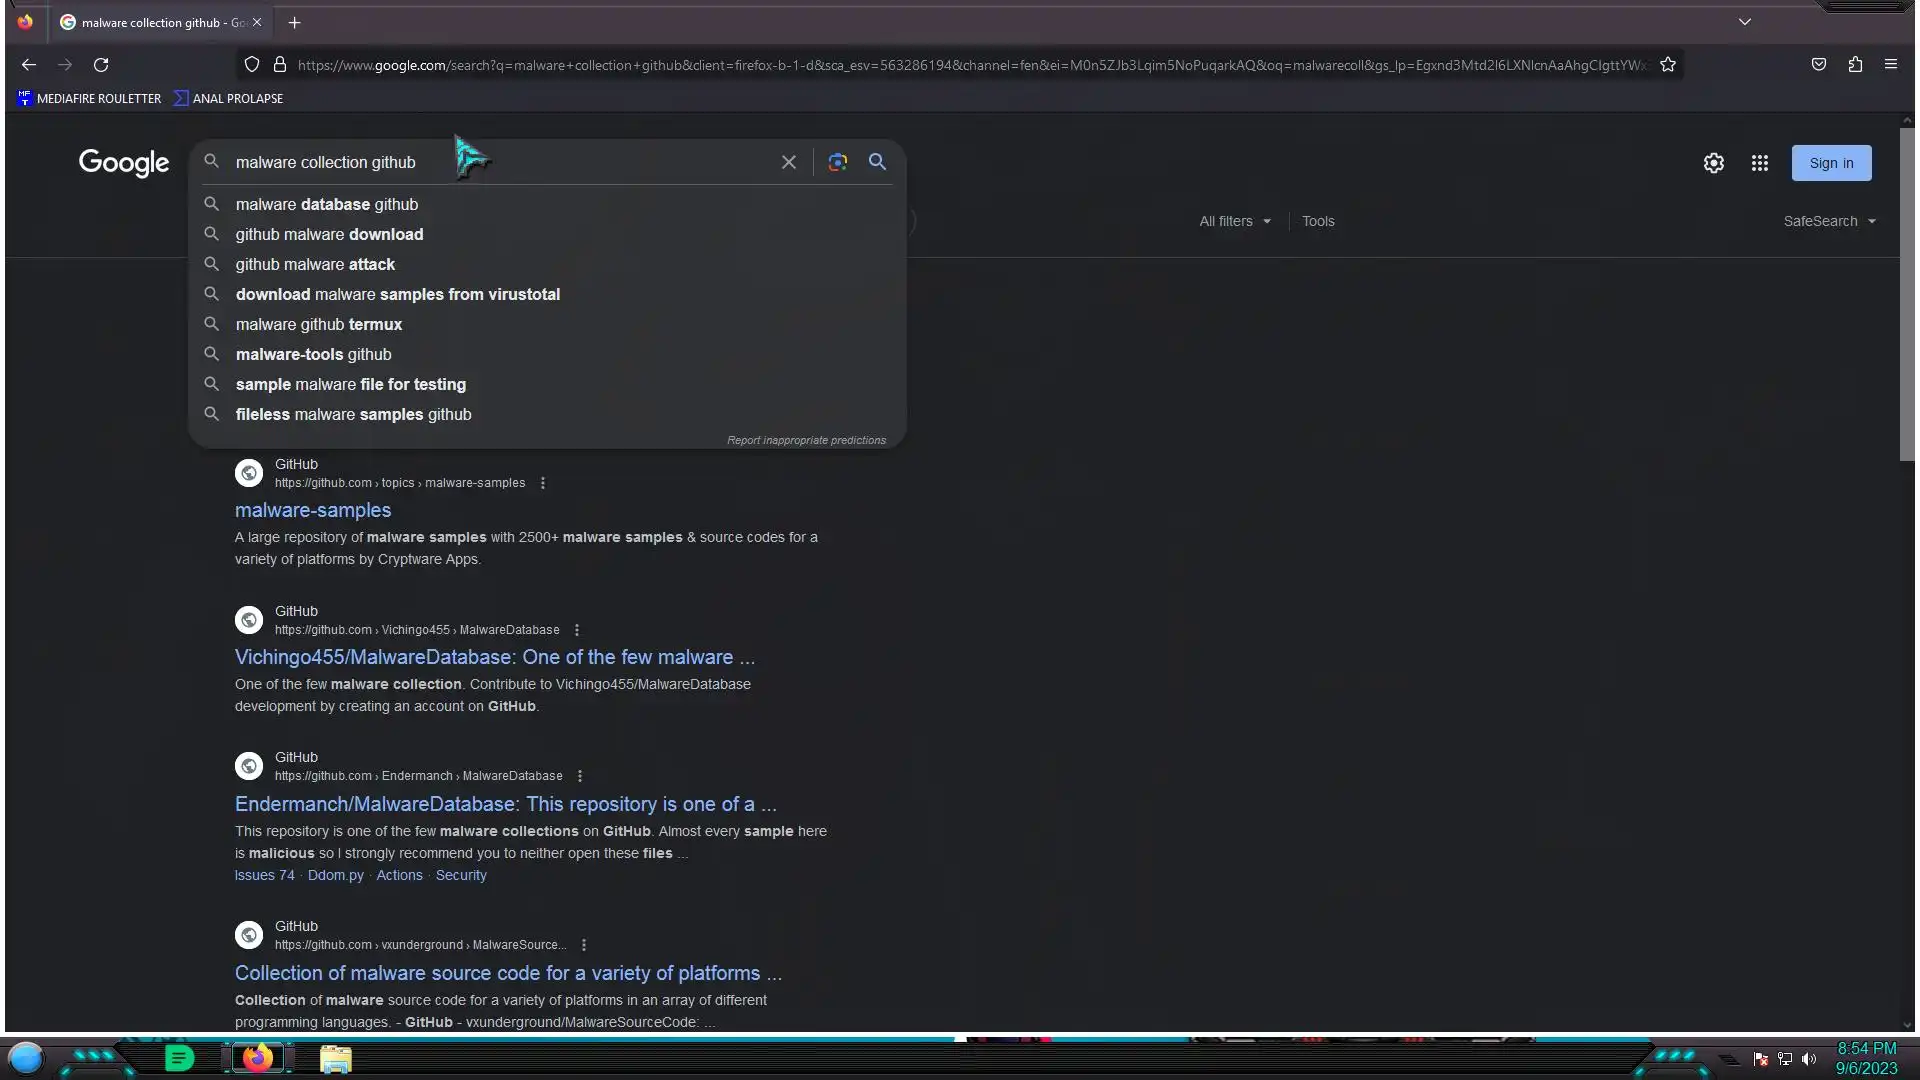Click the Sign in button
Viewport: 1920px width, 1080px height.
point(1831,163)
